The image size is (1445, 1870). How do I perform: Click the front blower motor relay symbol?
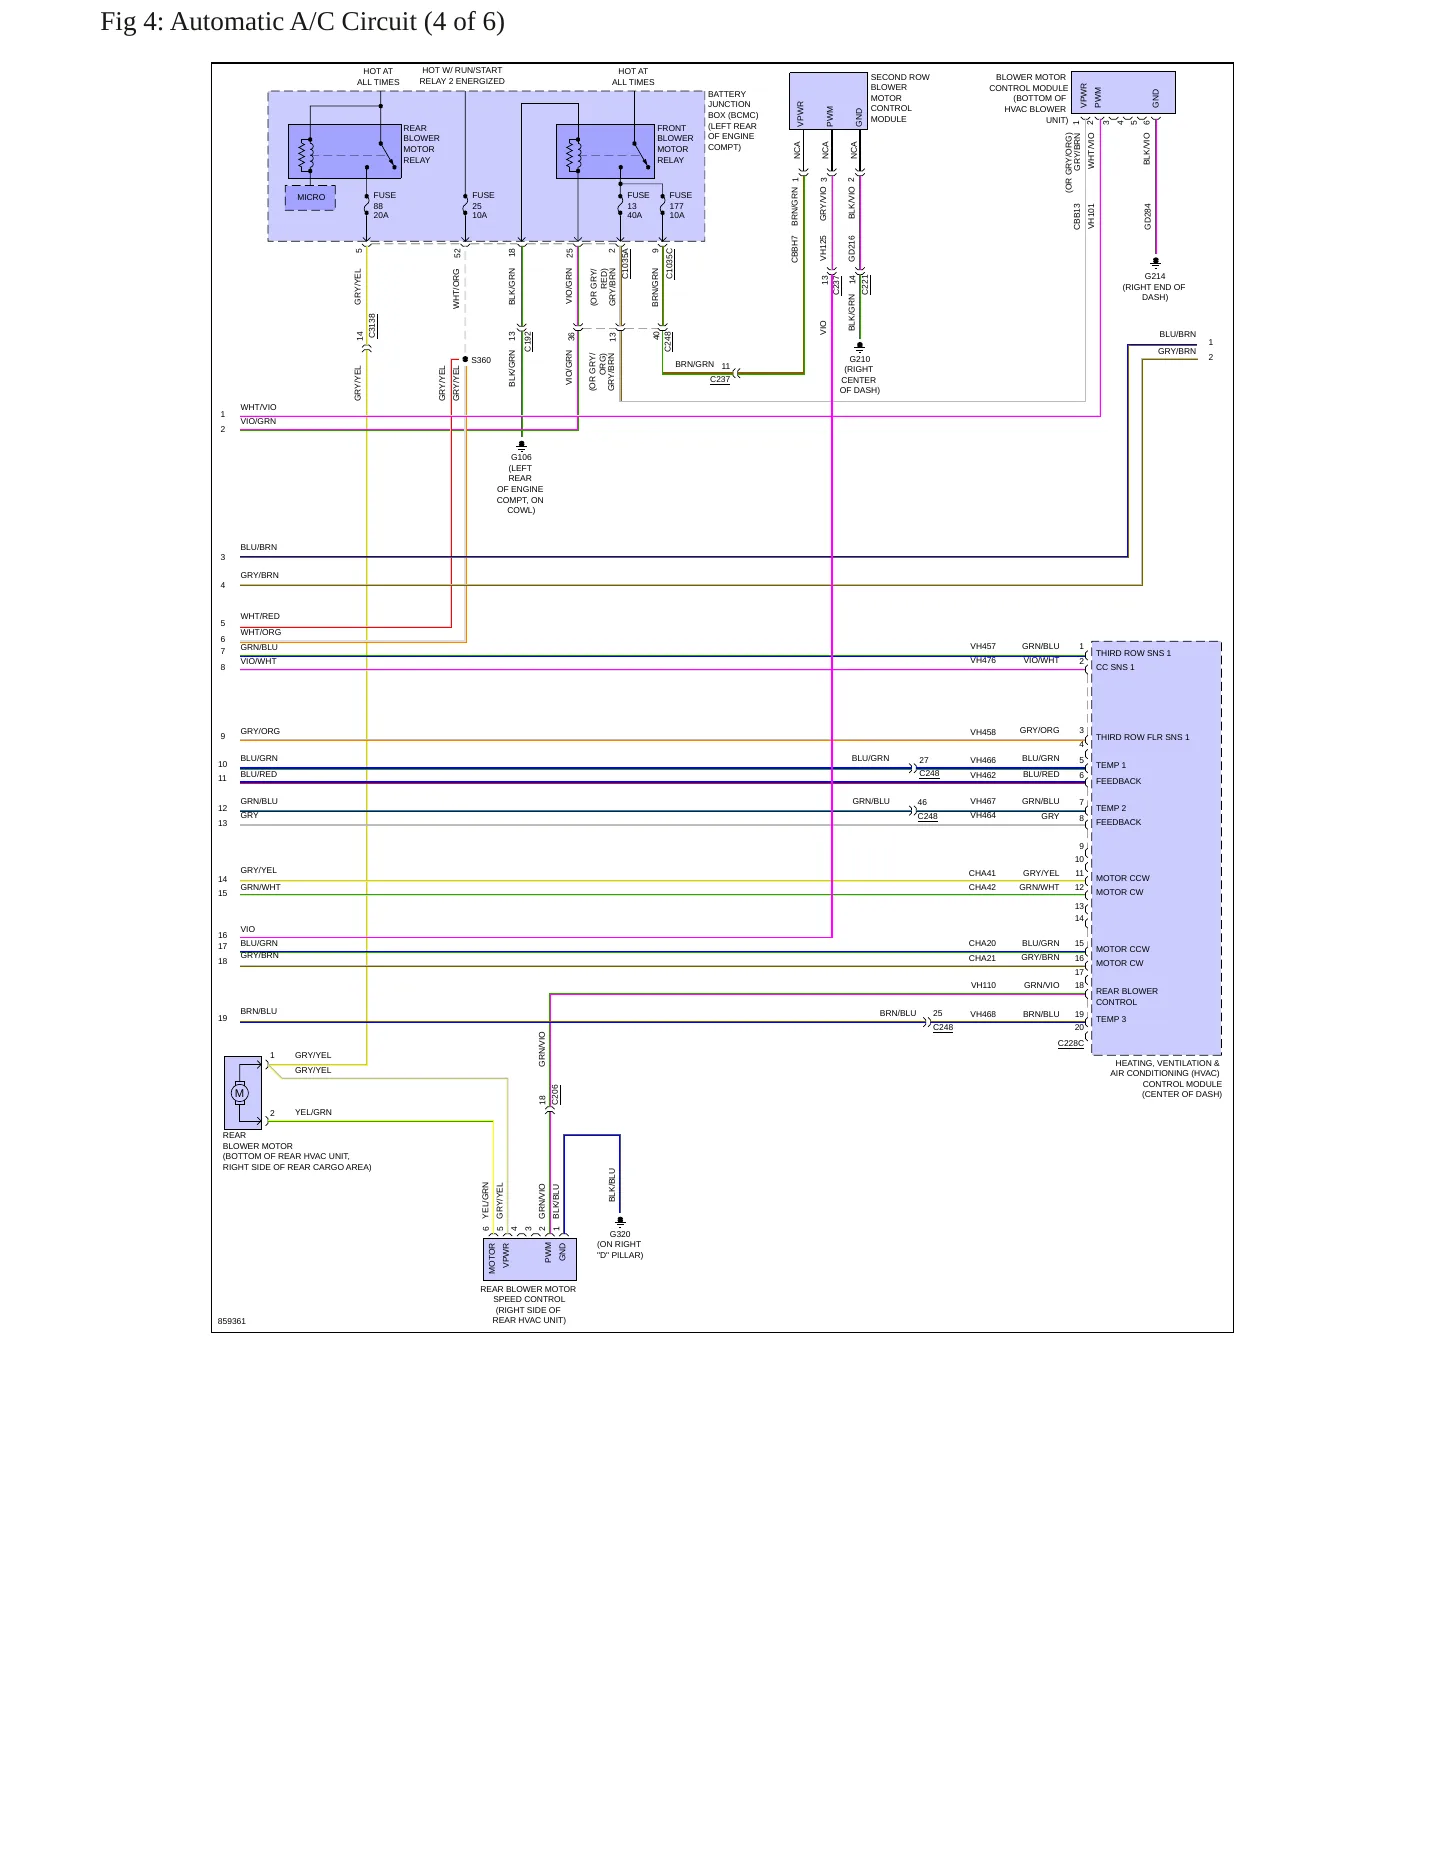click(605, 152)
